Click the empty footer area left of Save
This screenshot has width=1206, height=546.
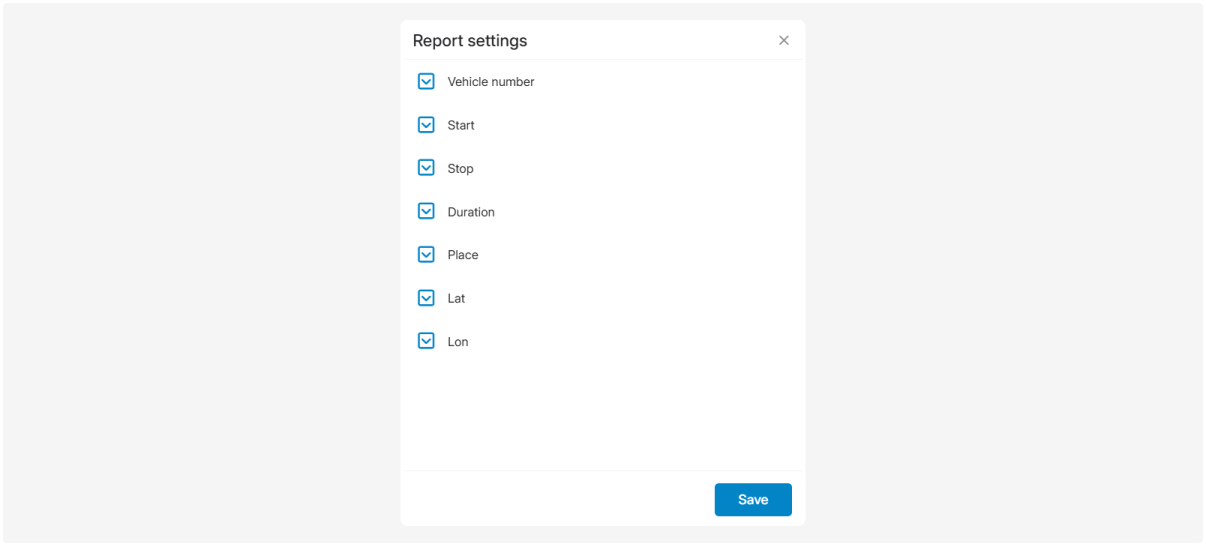click(550, 499)
